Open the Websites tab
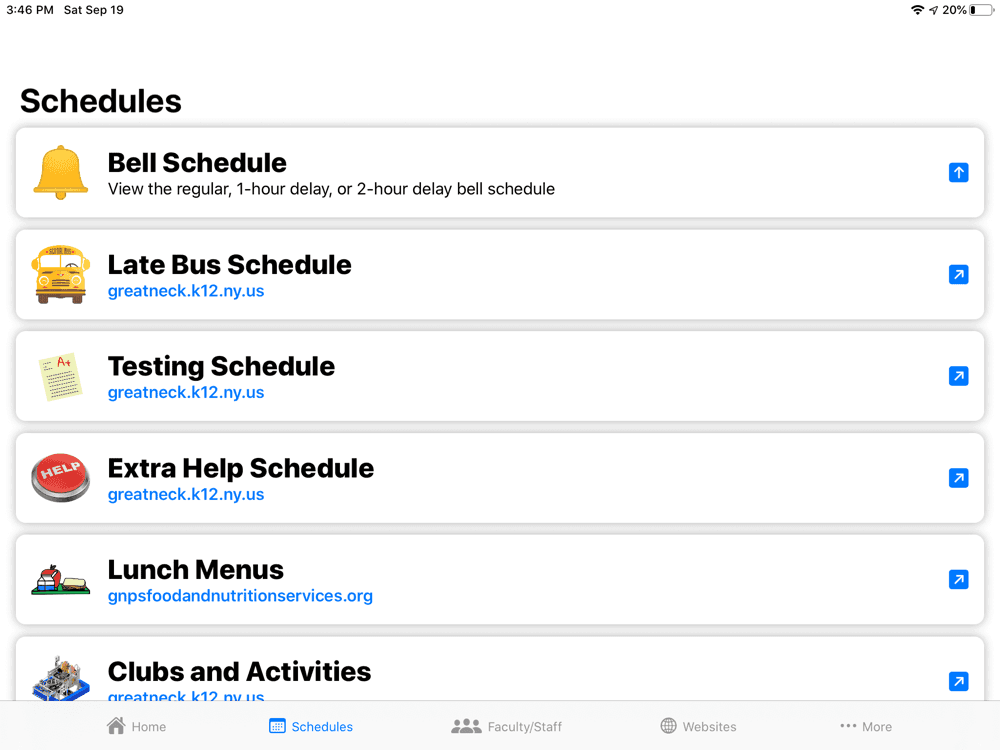 coord(698,726)
